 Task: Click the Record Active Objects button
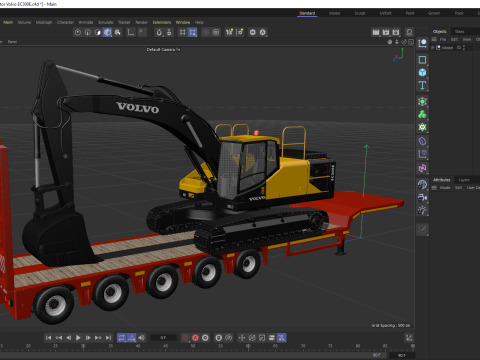[185, 338]
